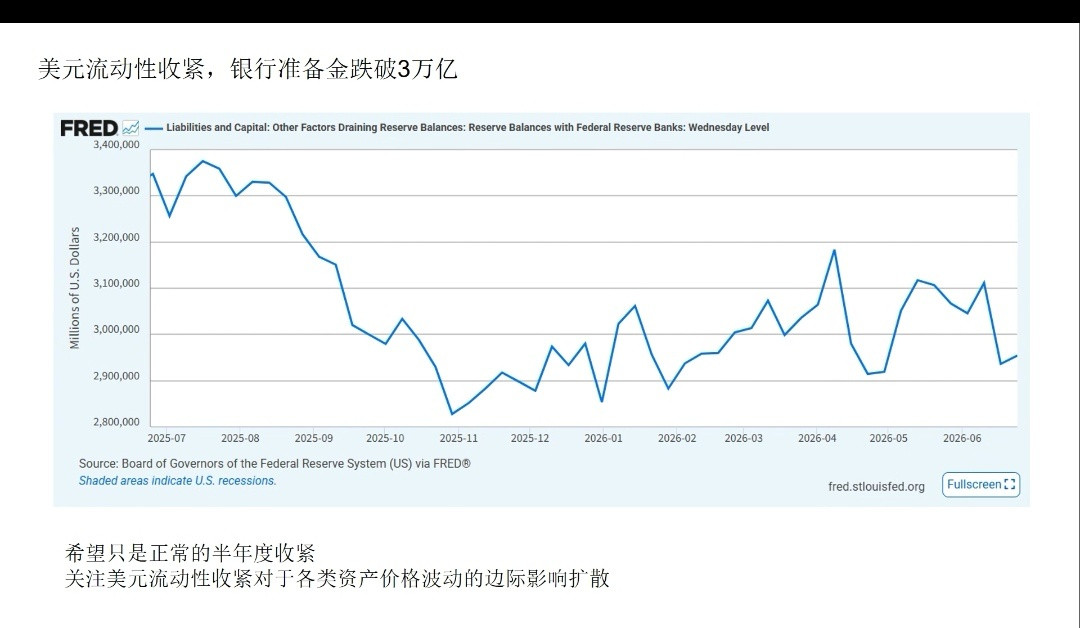Click the y-axis value 3,000,000
1080x628 pixels.
coord(116,330)
